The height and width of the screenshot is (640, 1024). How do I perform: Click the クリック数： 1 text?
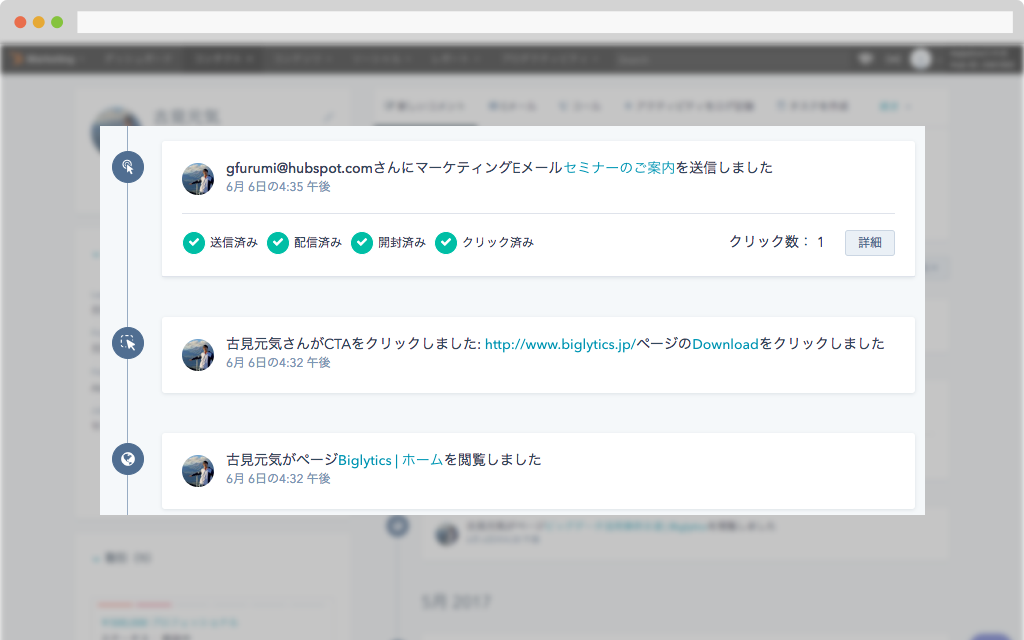tap(776, 242)
